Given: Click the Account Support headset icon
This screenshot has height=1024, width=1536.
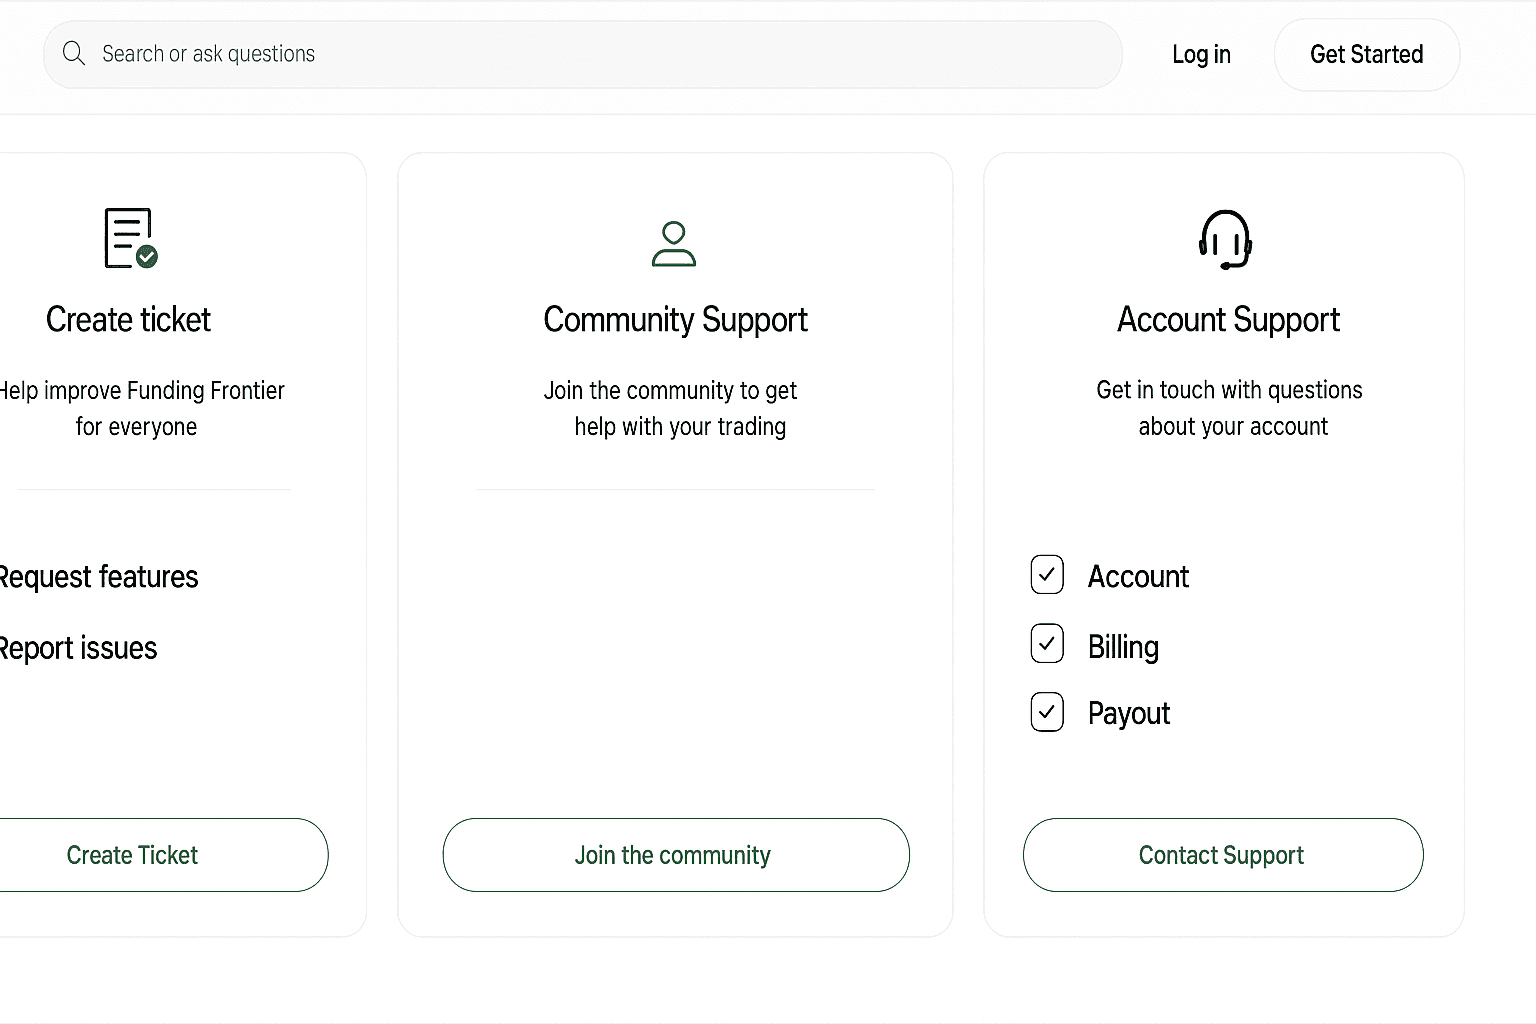Looking at the screenshot, I should (x=1225, y=240).
